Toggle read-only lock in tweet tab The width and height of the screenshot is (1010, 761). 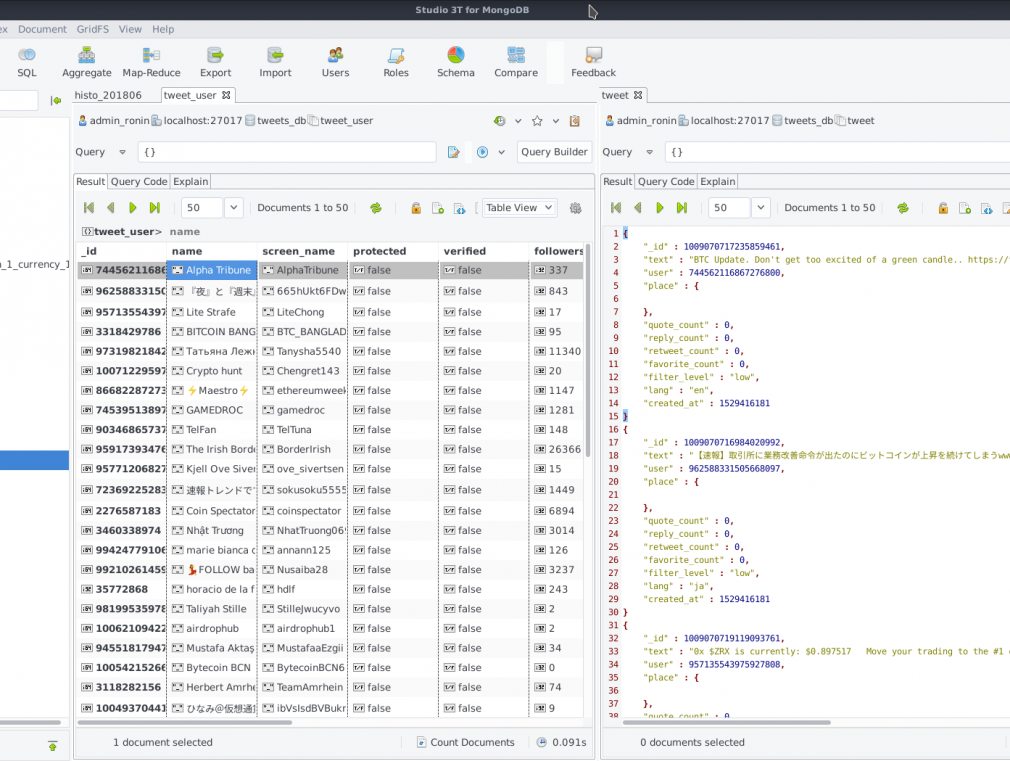click(x=943, y=207)
